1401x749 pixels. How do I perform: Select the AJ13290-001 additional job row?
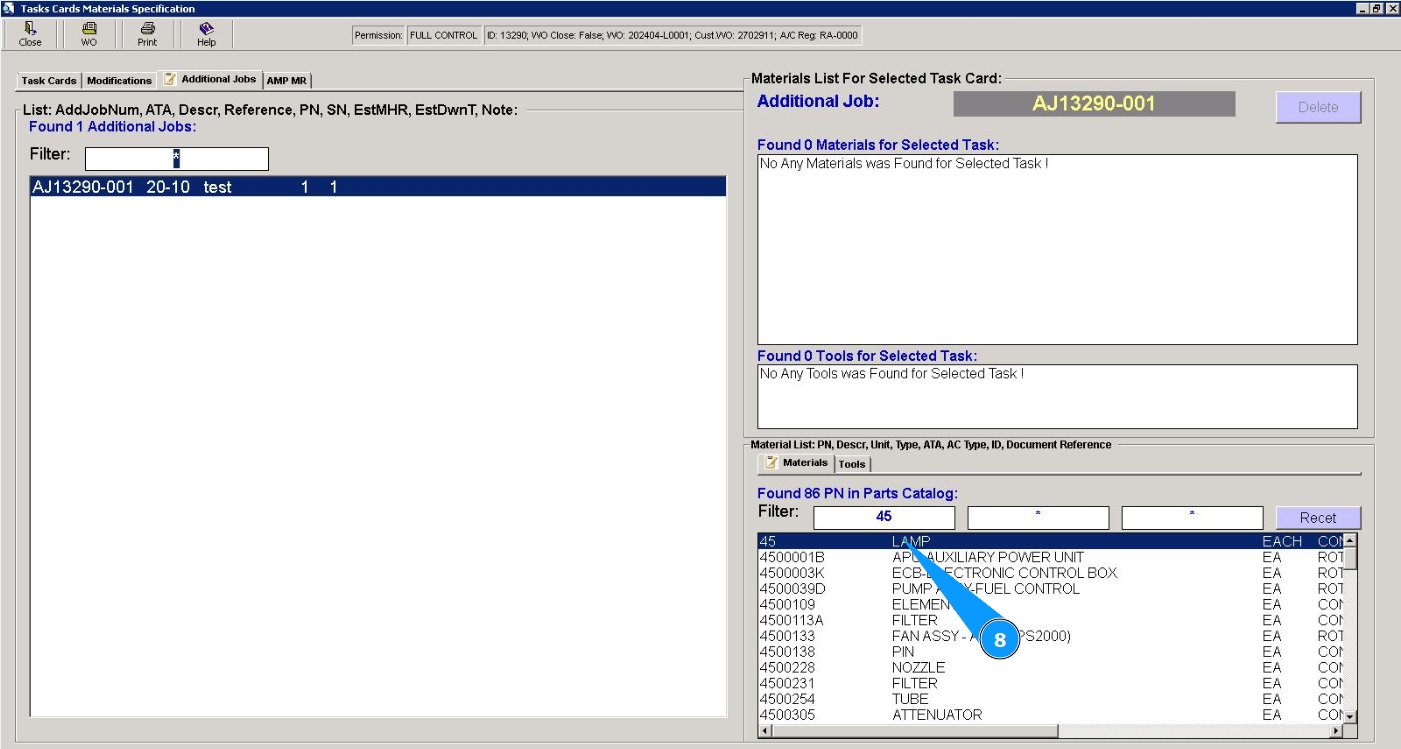(378, 187)
